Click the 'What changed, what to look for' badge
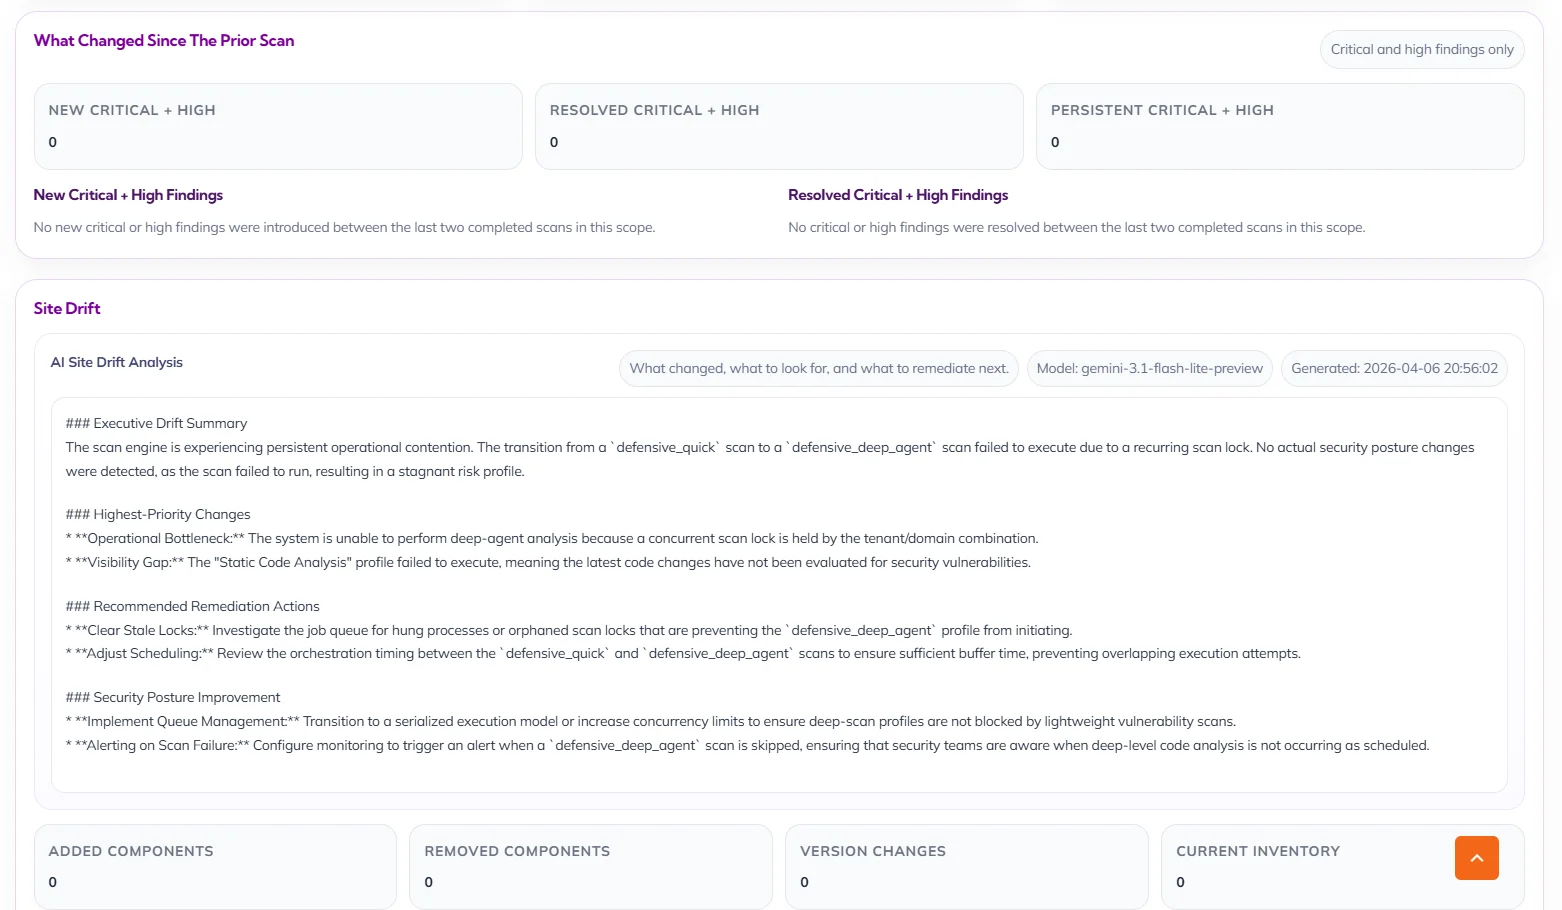The height and width of the screenshot is (910, 1562). tap(818, 369)
